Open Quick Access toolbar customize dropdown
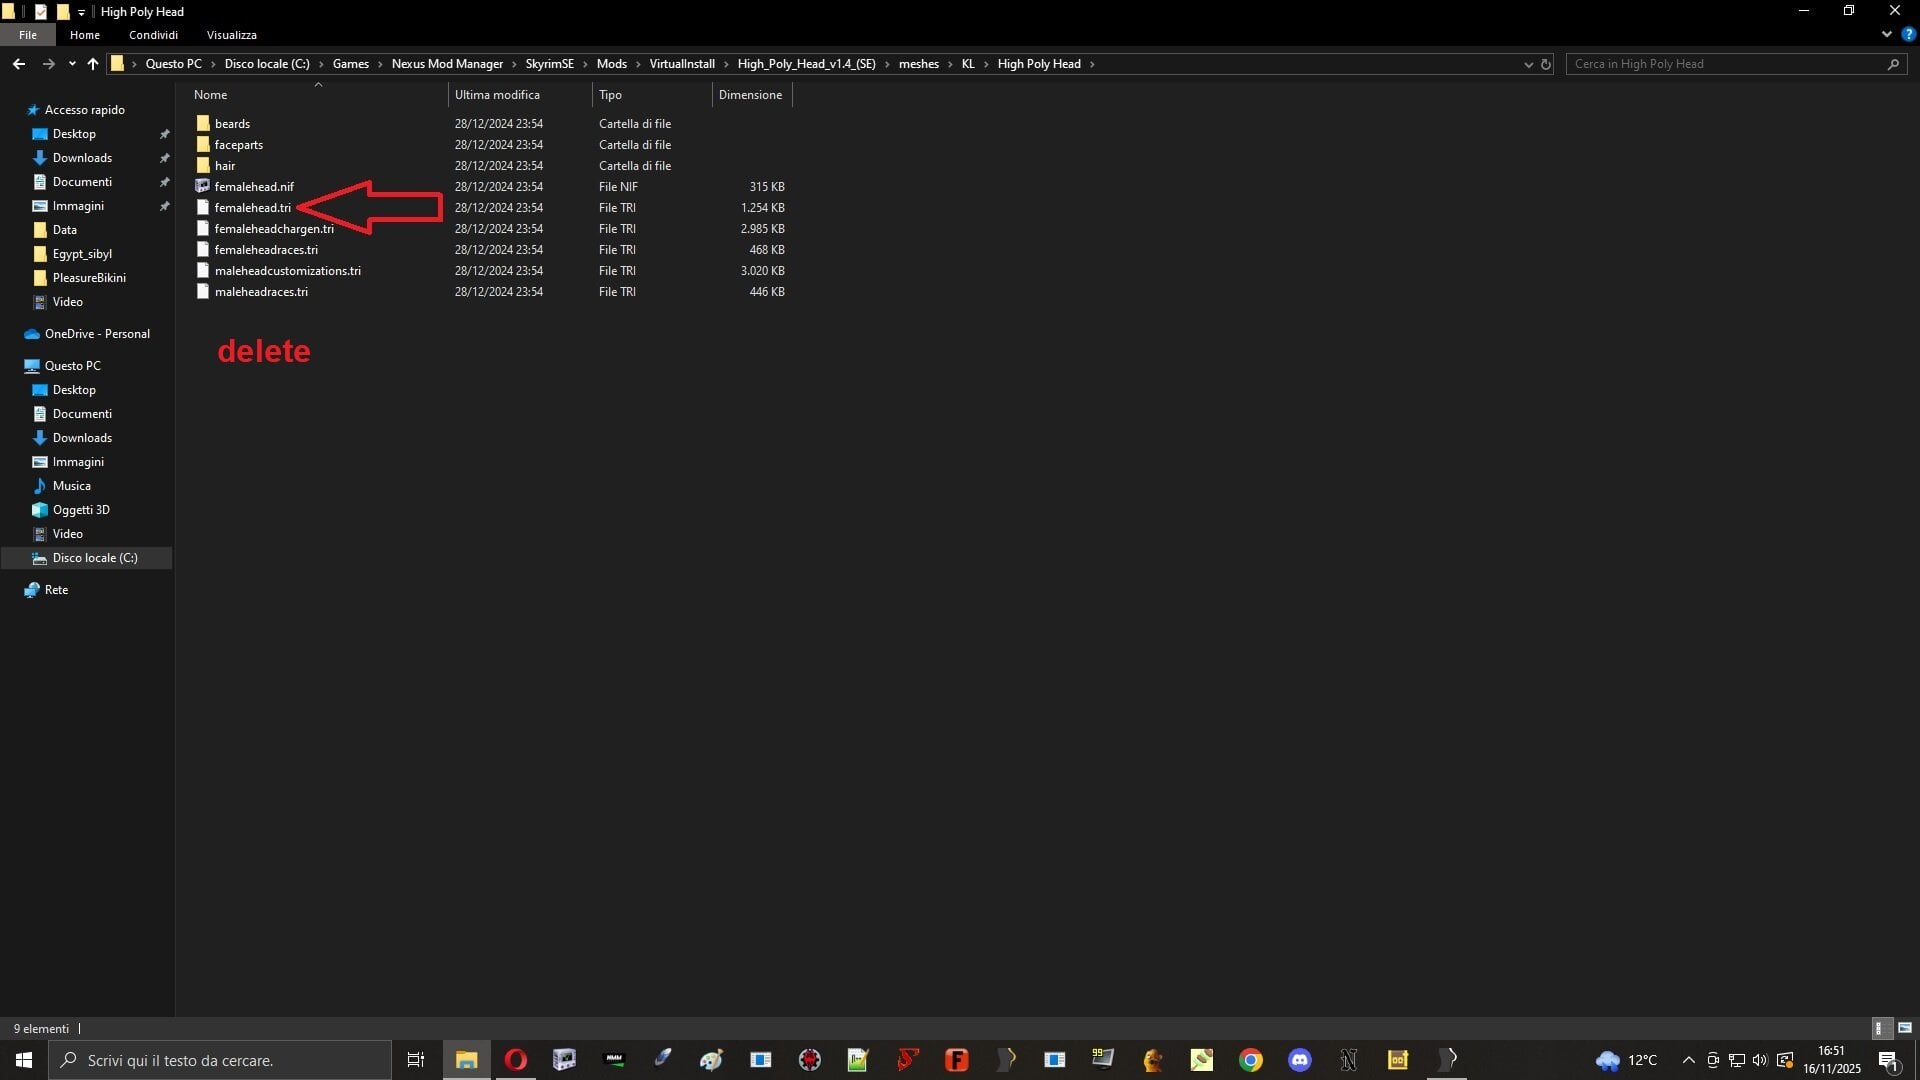This screenshot has width=1920, height=1080. [x=81, y=12]
